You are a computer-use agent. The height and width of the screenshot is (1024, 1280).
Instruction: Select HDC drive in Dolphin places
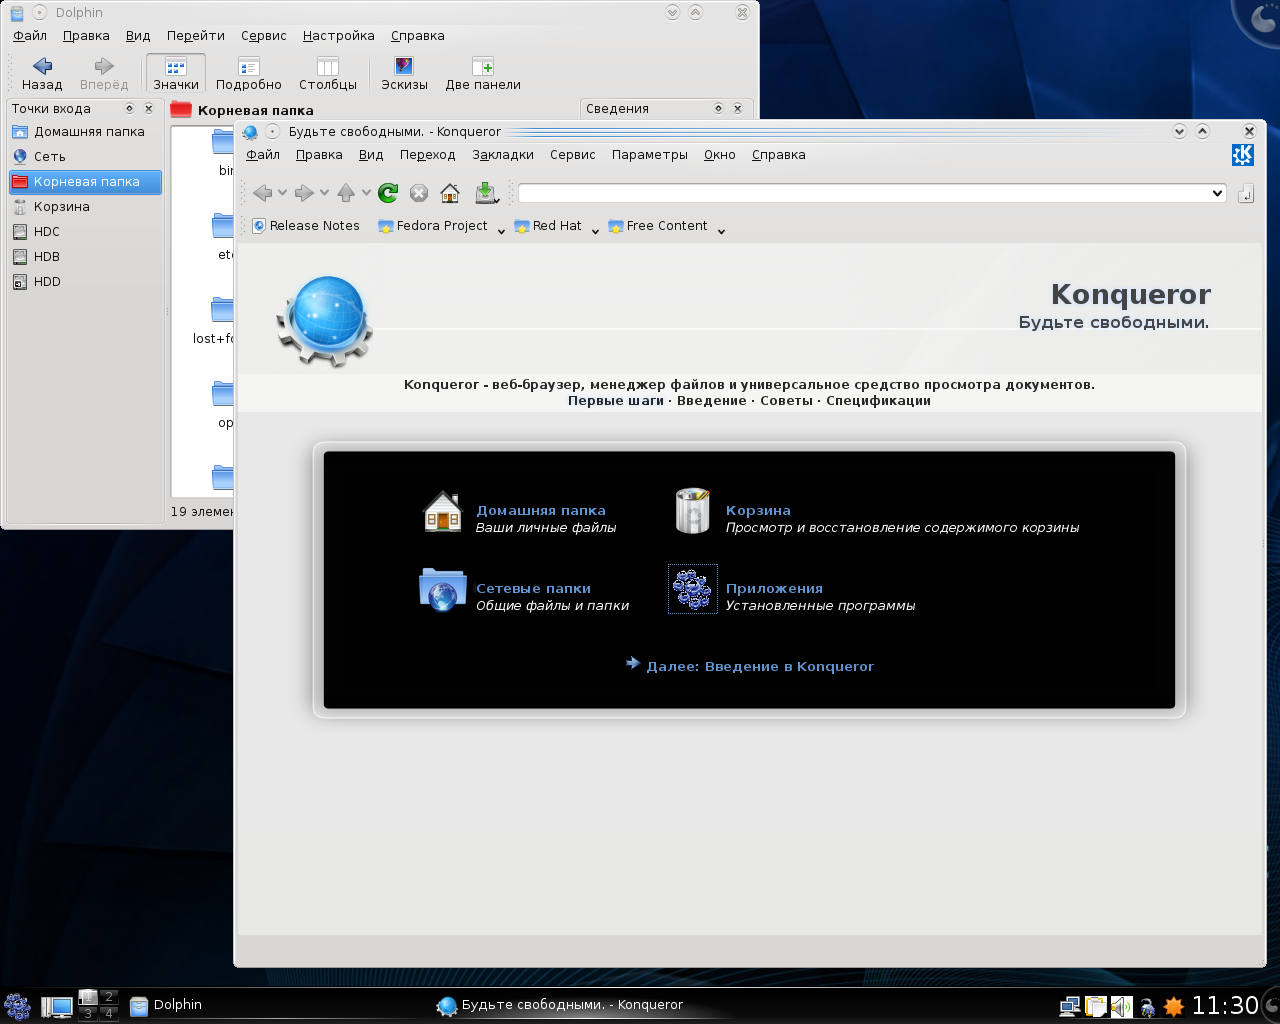(x=85, y=232)
